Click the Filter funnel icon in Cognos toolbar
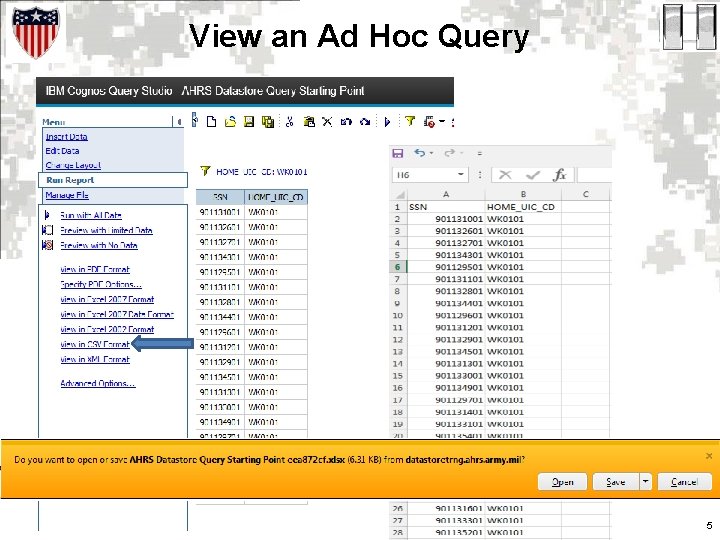 click(x=410, y=121)
